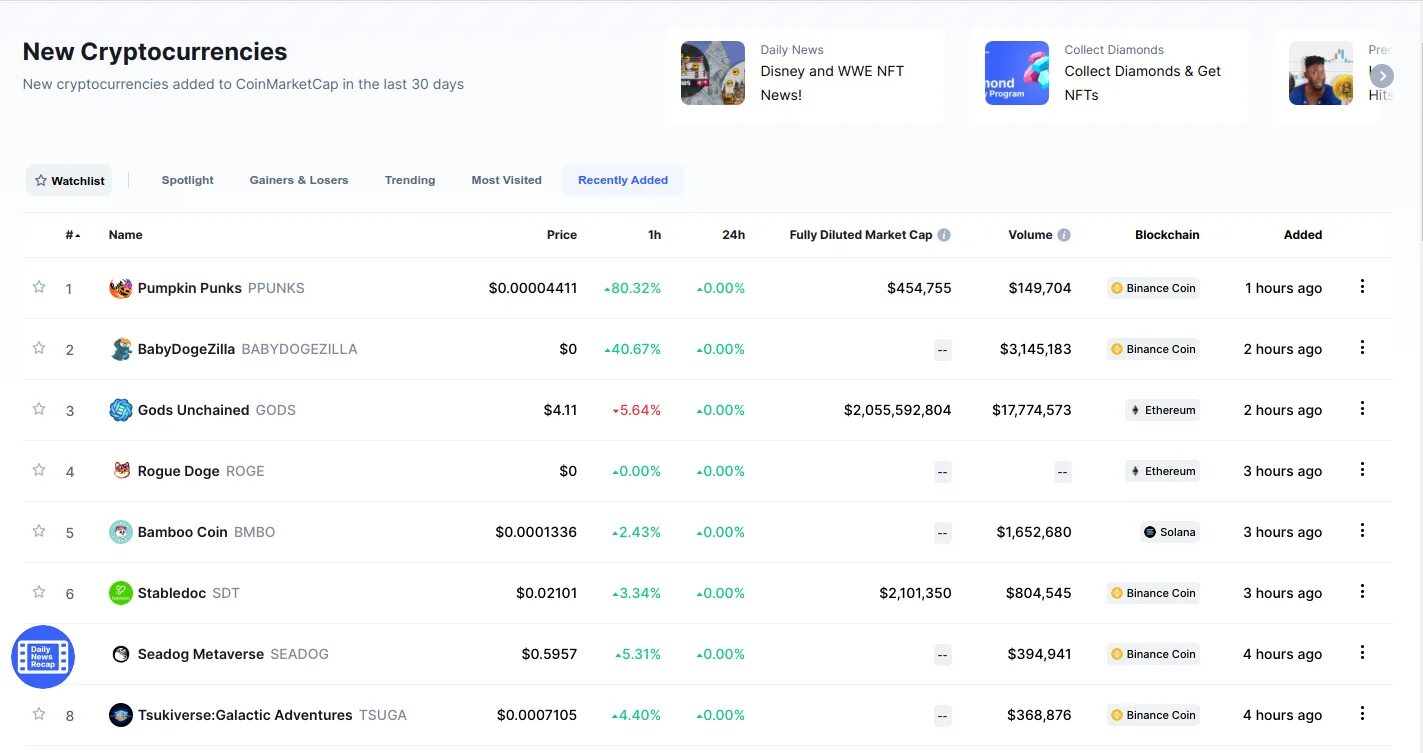Star BabyDogeZilla for the watchlist

pos(39,348)
